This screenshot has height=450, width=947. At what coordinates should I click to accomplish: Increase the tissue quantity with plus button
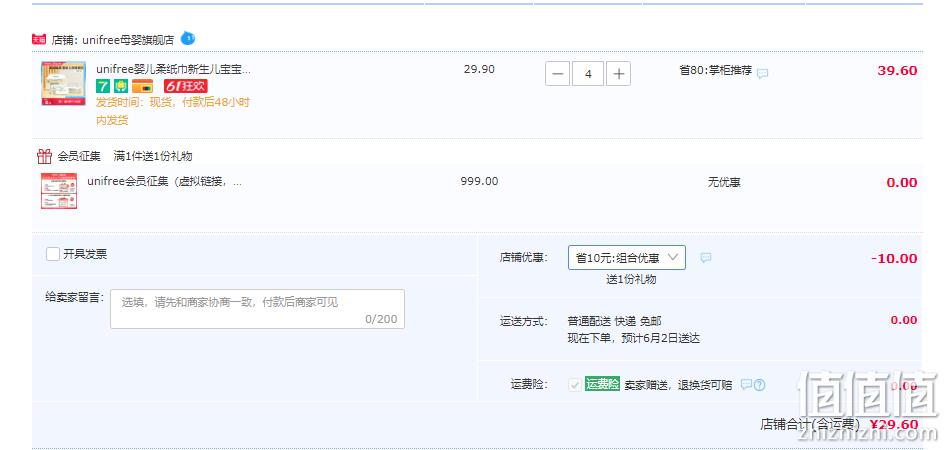(x=618, y=74)
